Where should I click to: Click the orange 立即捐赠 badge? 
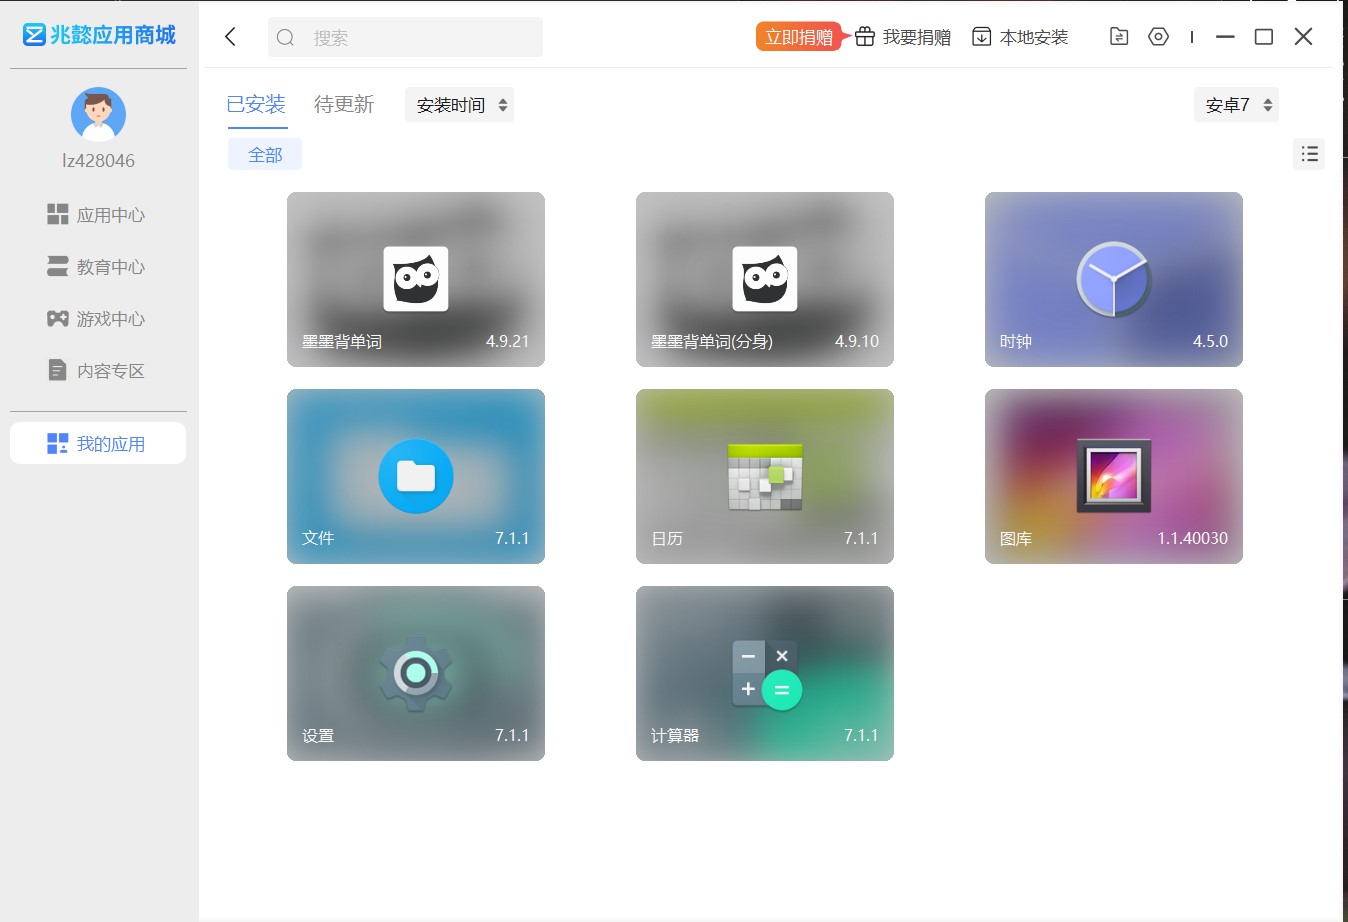point(799,37)
